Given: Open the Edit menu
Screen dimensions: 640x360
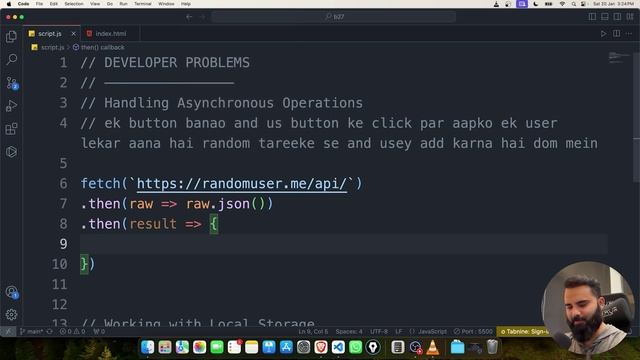Looking at the screenshot, I should (53, 4).
